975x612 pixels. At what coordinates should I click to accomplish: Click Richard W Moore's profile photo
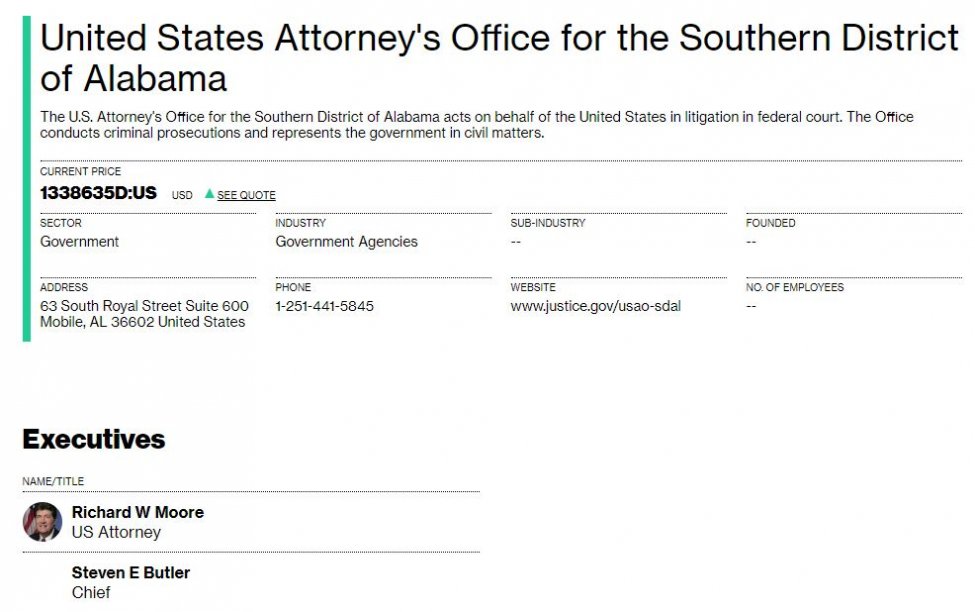[42, 522]
